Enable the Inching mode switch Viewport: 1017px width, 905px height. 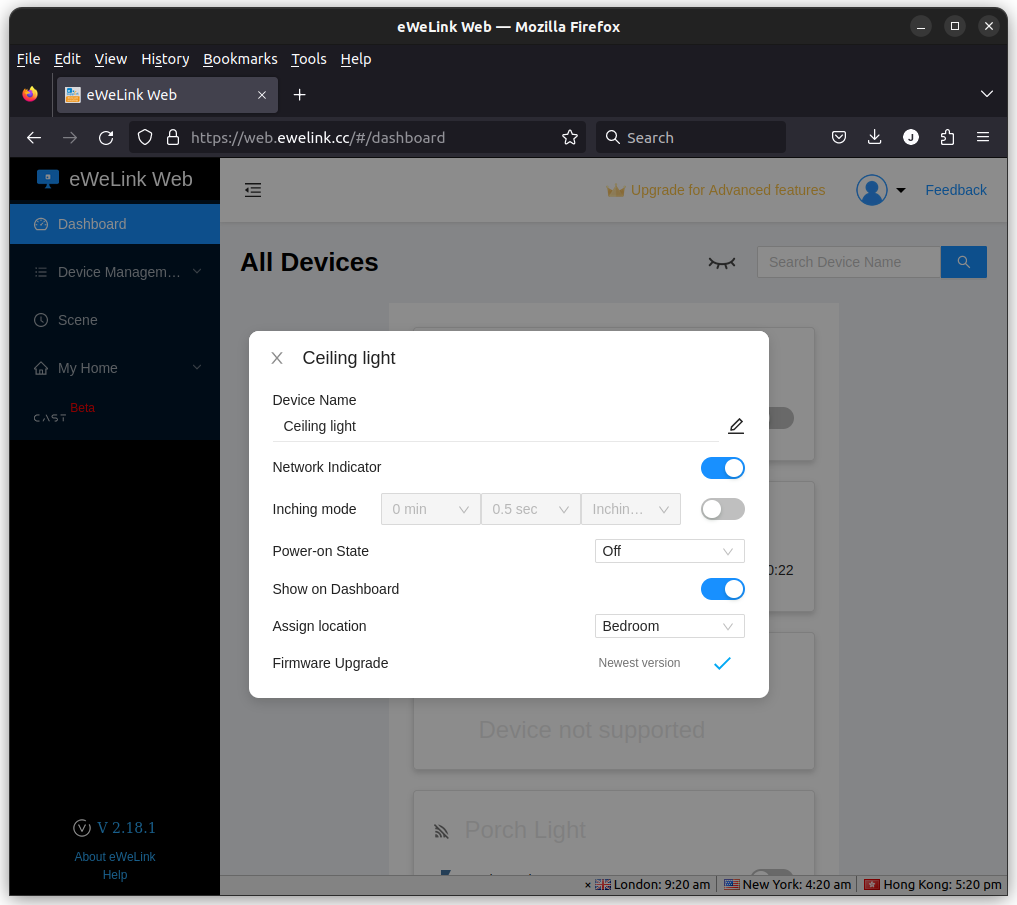coord(723,509)
